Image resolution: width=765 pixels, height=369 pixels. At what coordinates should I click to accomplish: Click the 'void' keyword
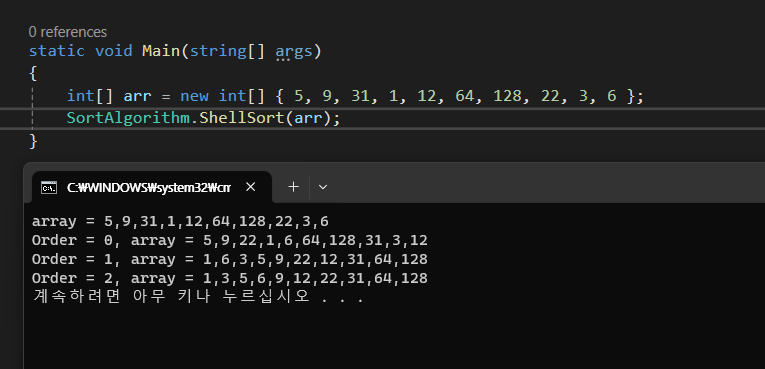114,51
